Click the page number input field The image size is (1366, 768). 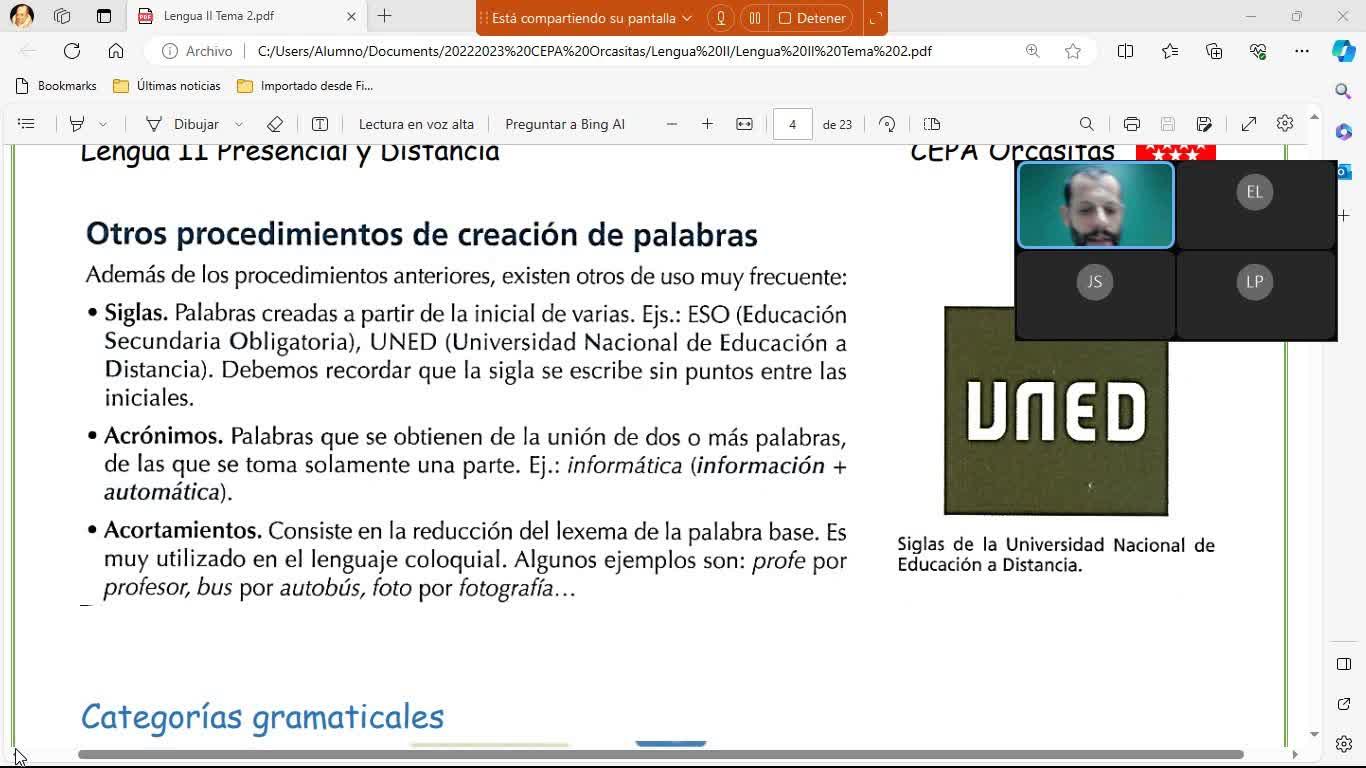click(x=792, y=124)
